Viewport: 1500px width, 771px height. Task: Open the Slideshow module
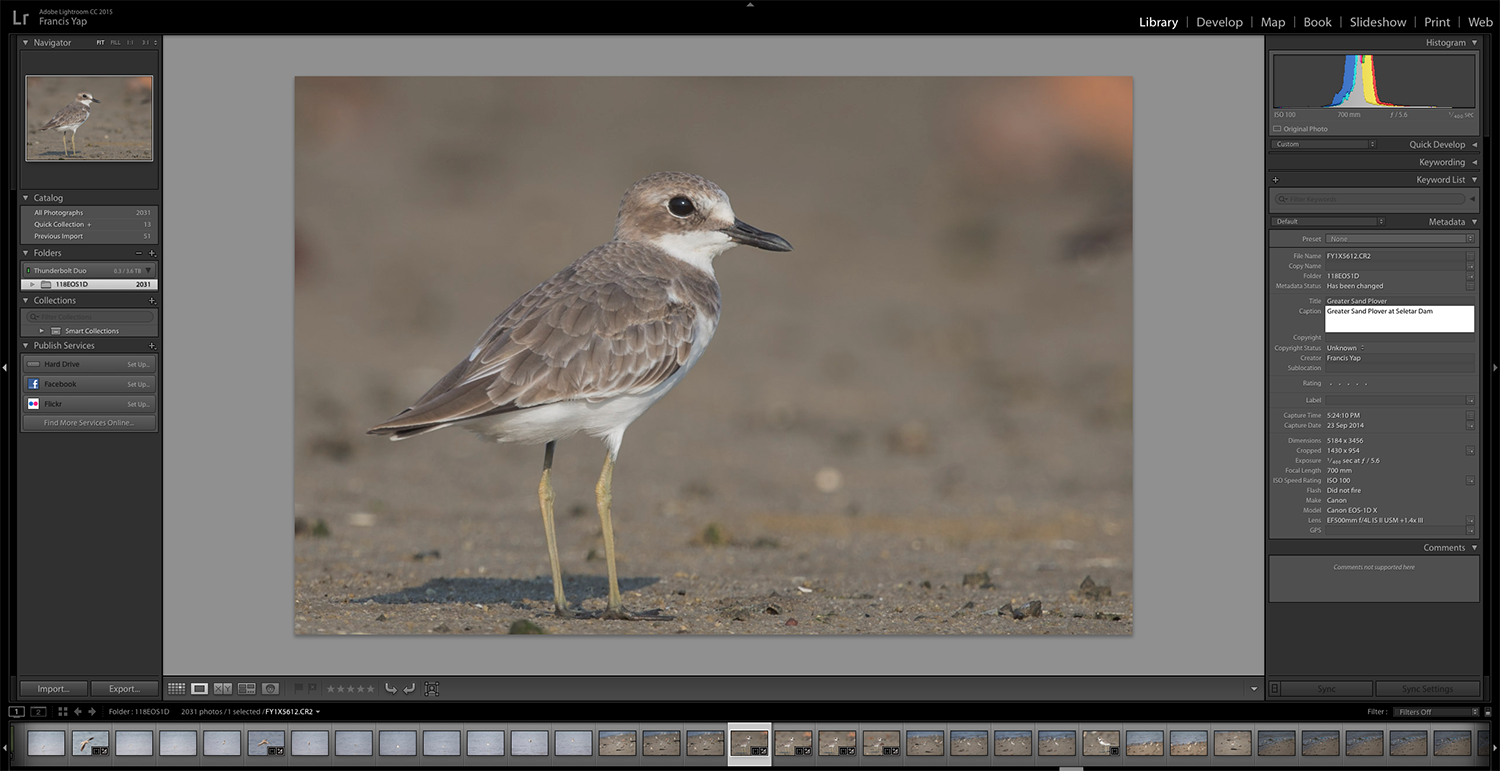click(1377, 22)
